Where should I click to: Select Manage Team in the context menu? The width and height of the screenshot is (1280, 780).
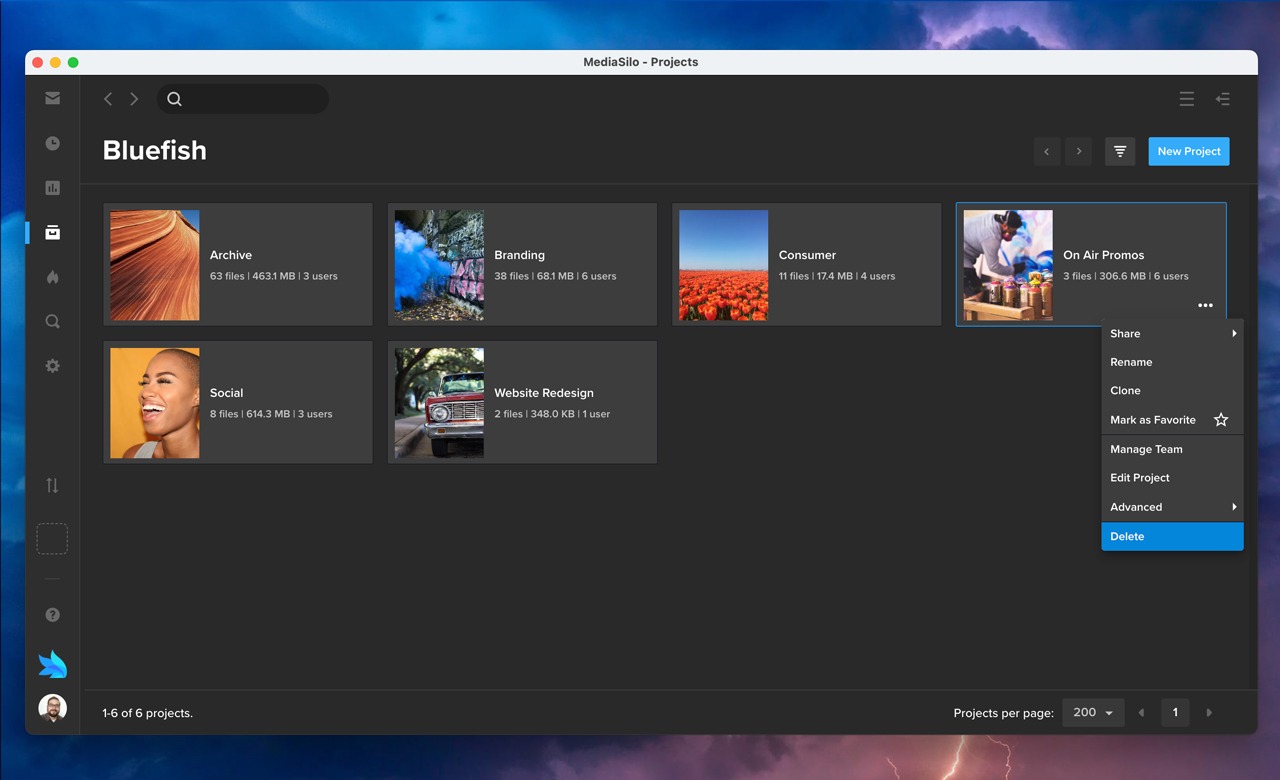pyautogui.click(x=1172, y=449)
